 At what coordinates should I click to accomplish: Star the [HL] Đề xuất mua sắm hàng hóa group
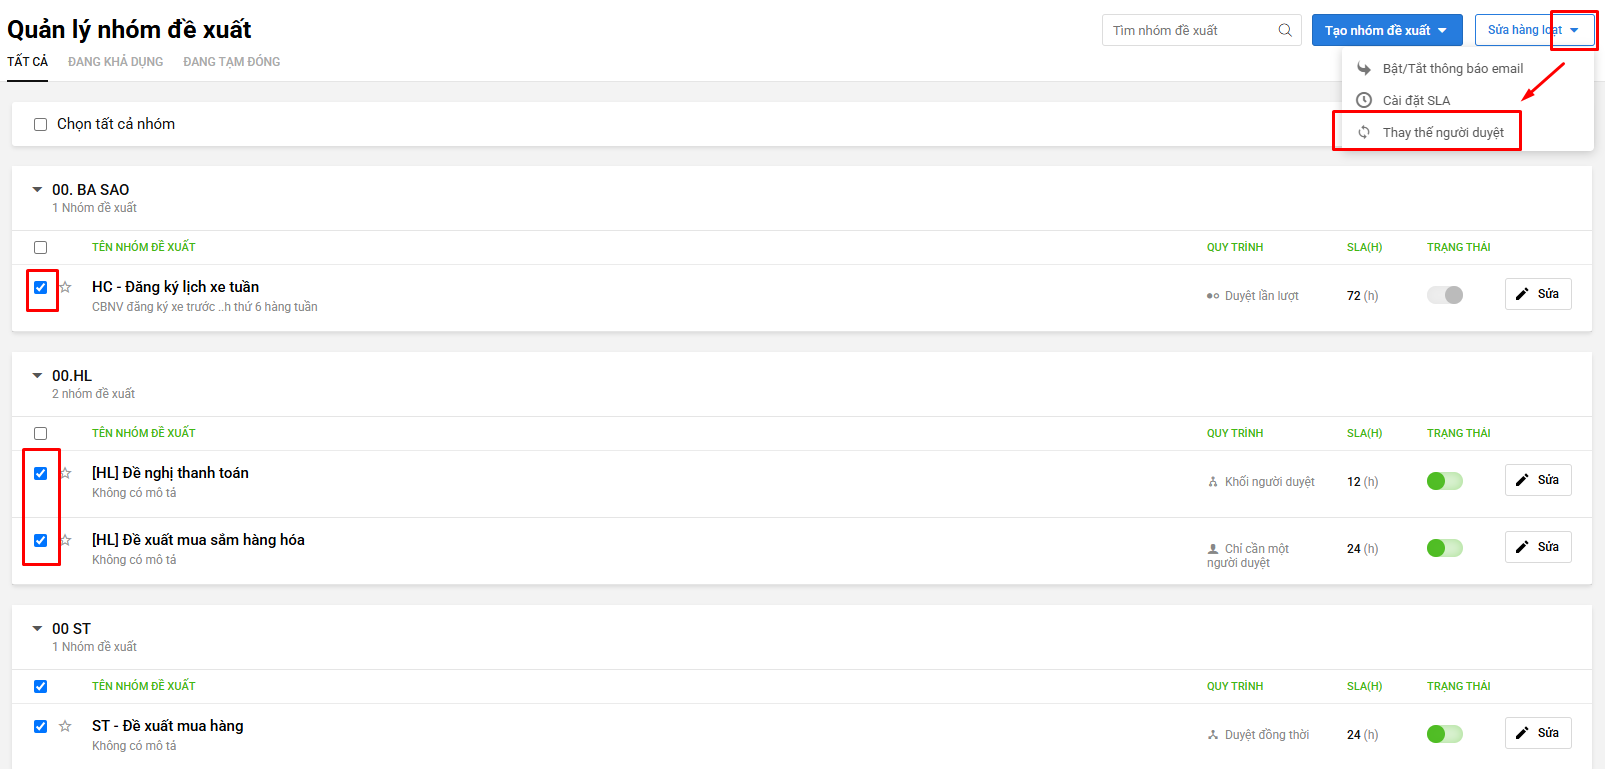click(x=65, y=540)
